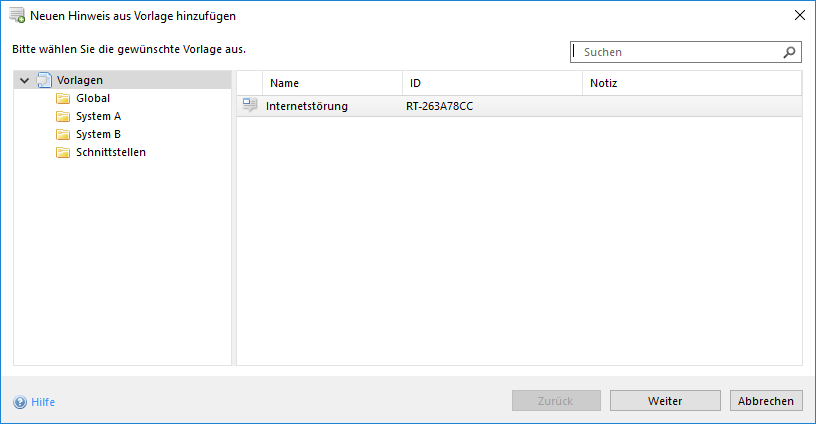Click the magnifier icon in search box
The width and height of the screenshot is (816, 424).
click(x=789, y=52)
